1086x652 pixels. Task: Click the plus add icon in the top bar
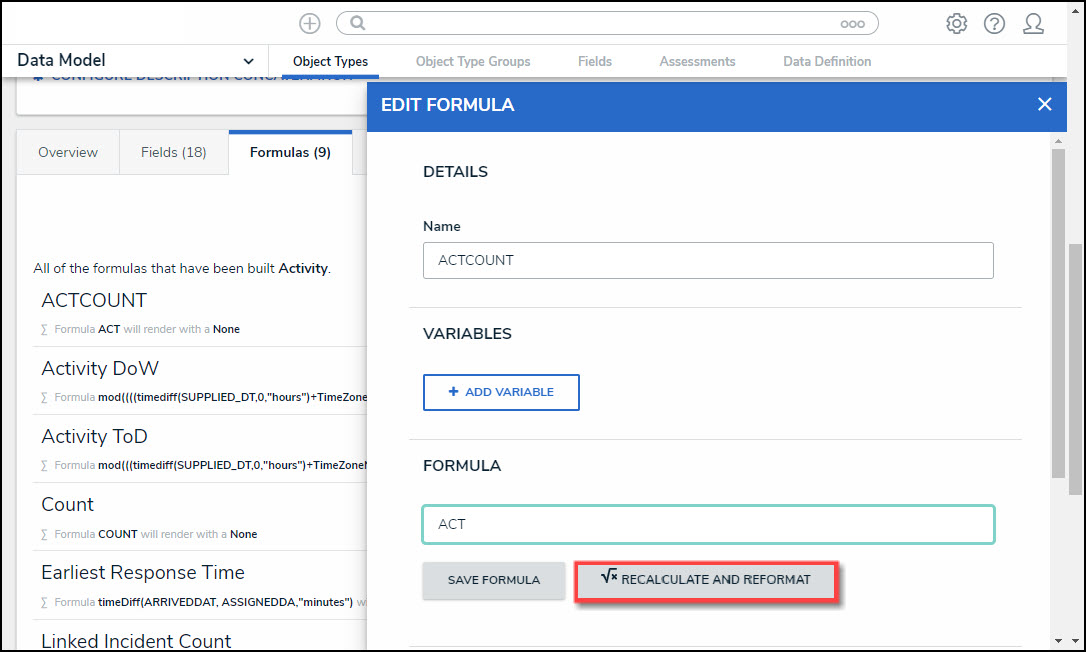310,23
